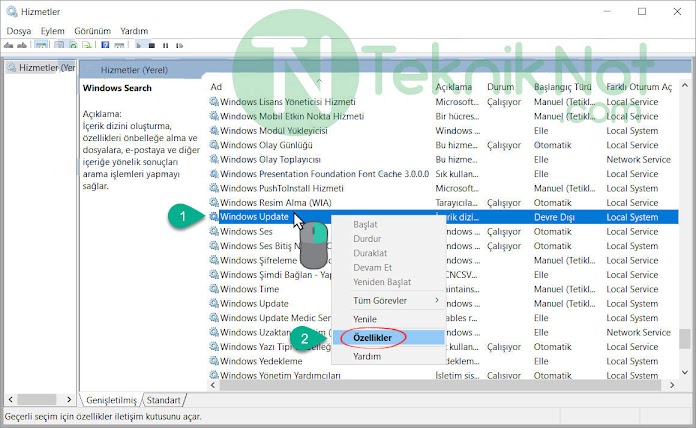This screenshot has width=696, height=428.
Task: Choose Yardım in the context menu
Action: (388, 356)
